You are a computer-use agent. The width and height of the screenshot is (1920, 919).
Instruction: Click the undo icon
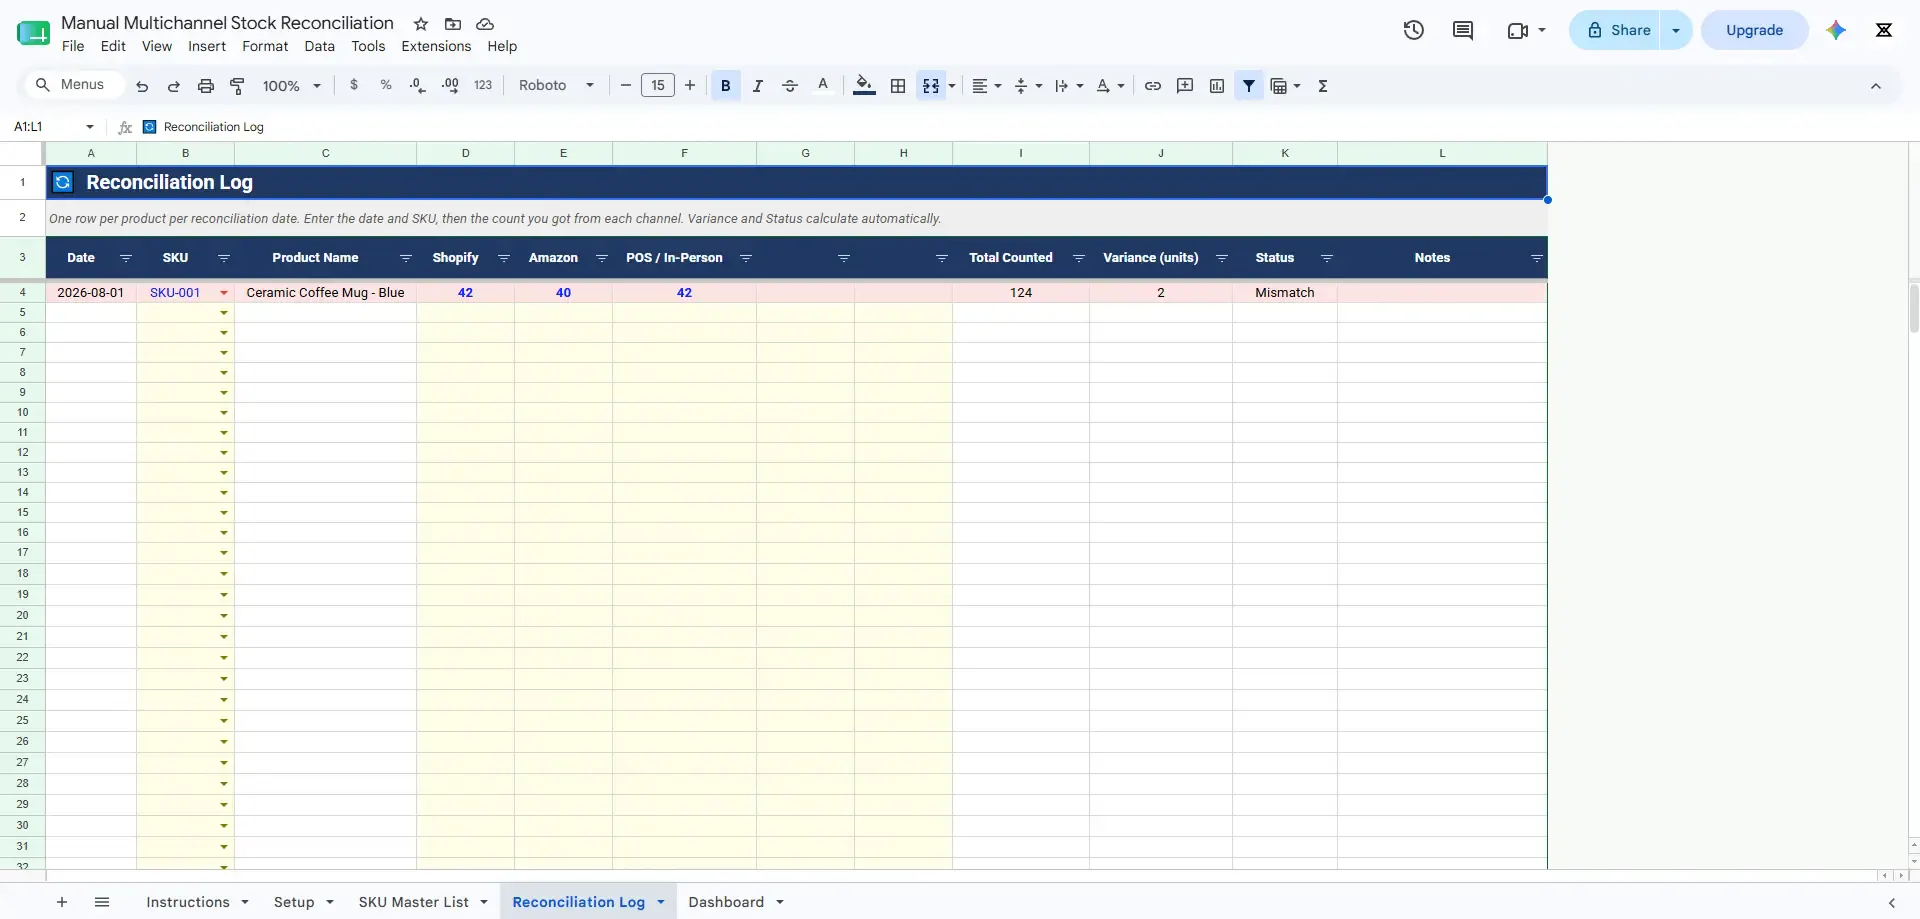(142, 86)
